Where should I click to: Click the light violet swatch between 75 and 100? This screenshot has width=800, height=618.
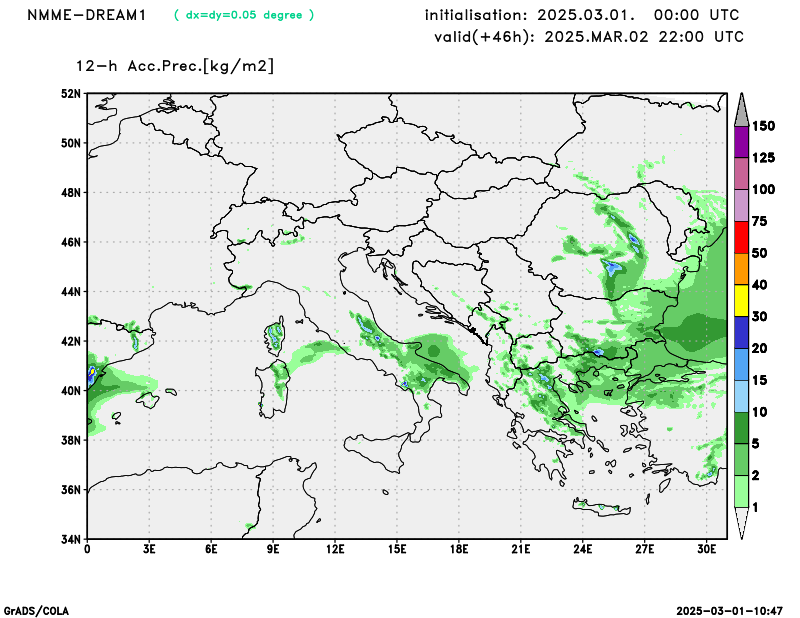tap(741, 205)
